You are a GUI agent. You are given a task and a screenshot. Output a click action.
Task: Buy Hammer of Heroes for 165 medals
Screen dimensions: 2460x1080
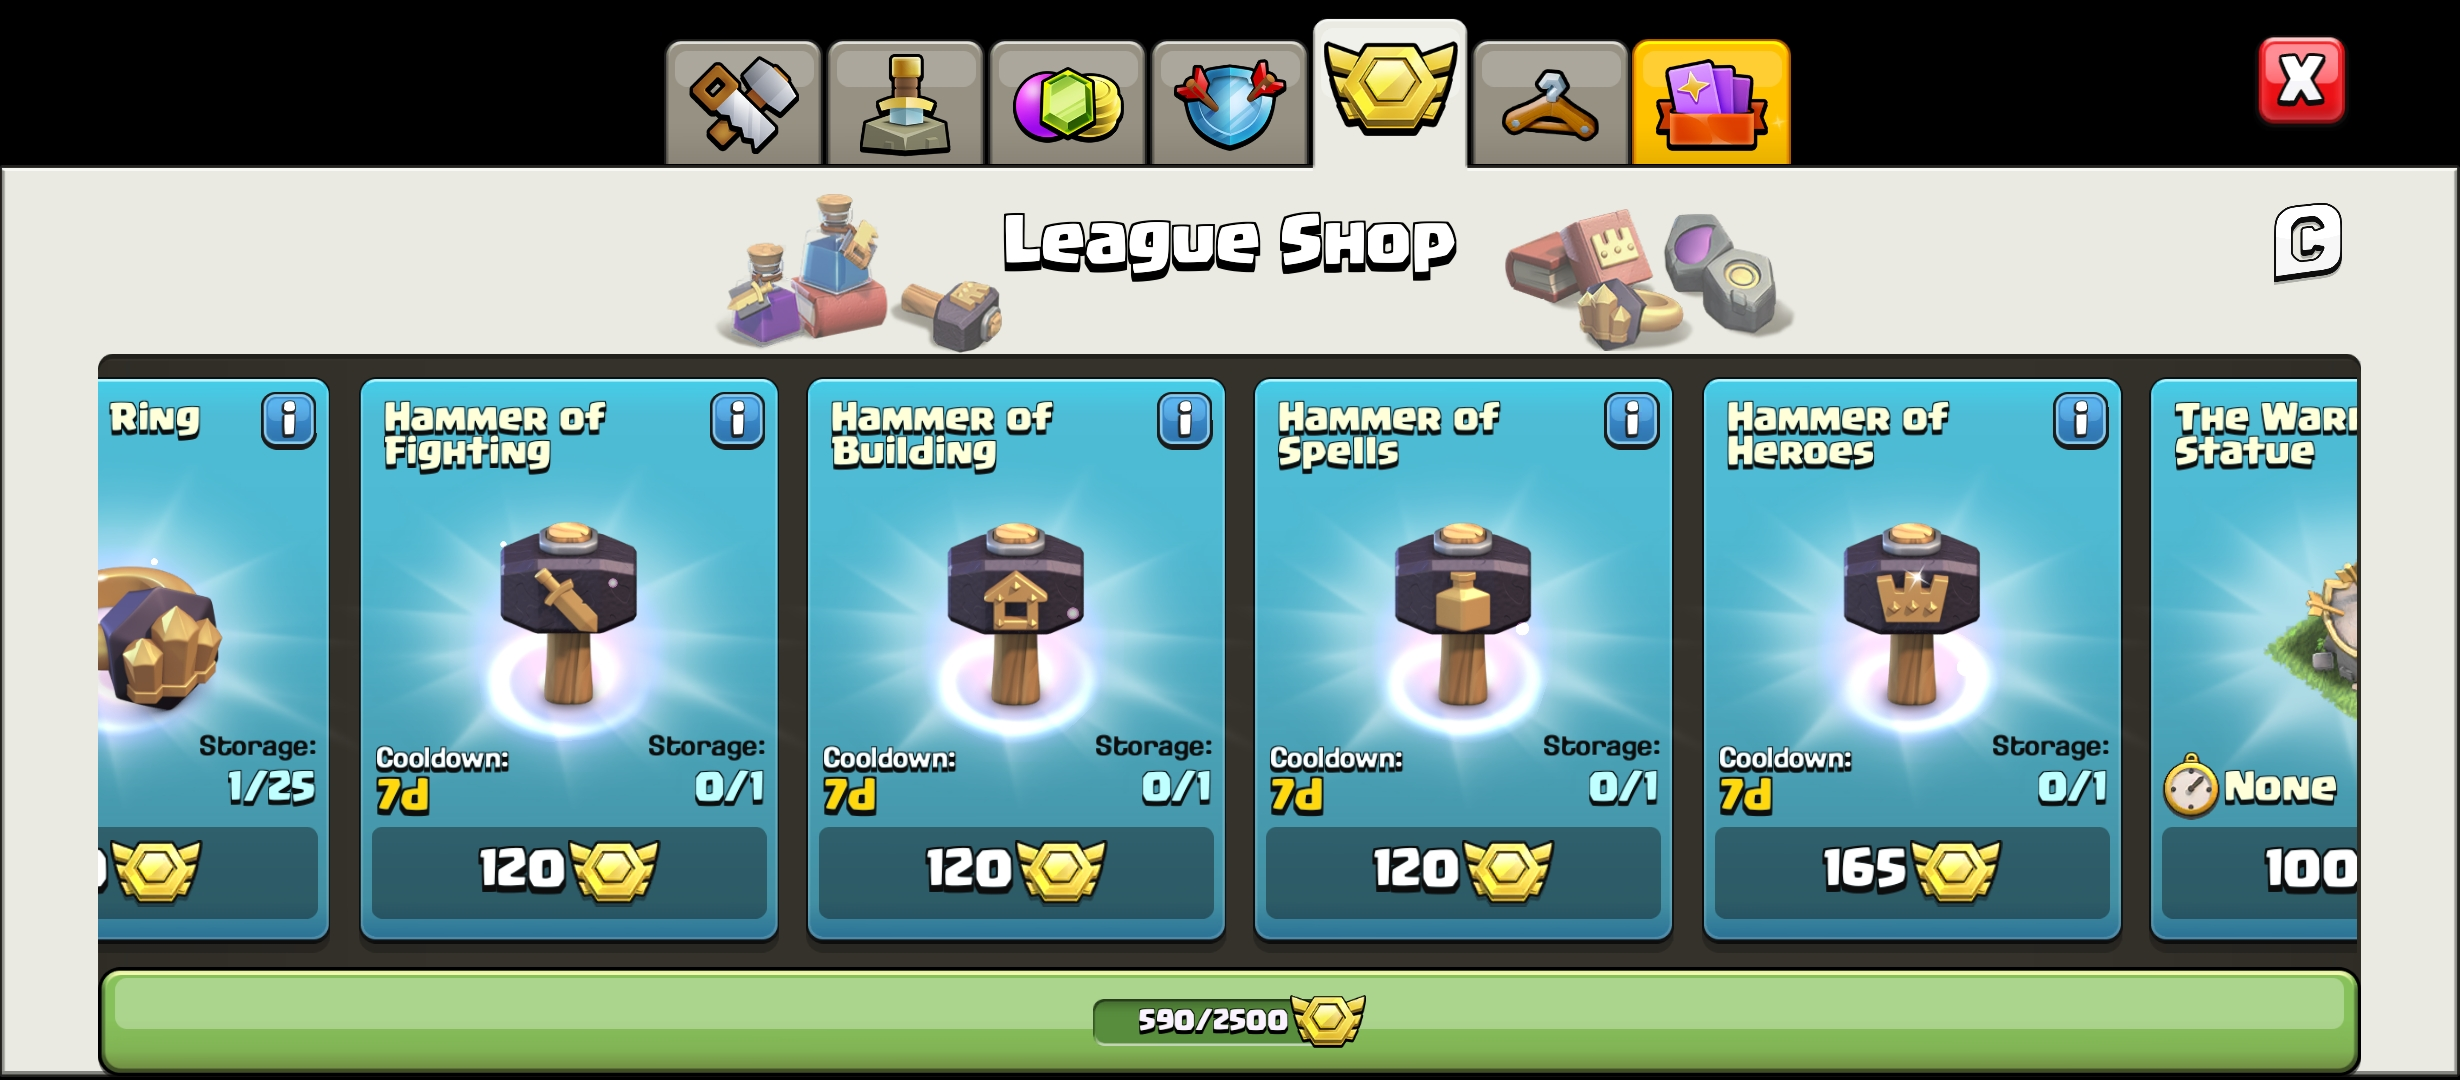(1912, 871)
